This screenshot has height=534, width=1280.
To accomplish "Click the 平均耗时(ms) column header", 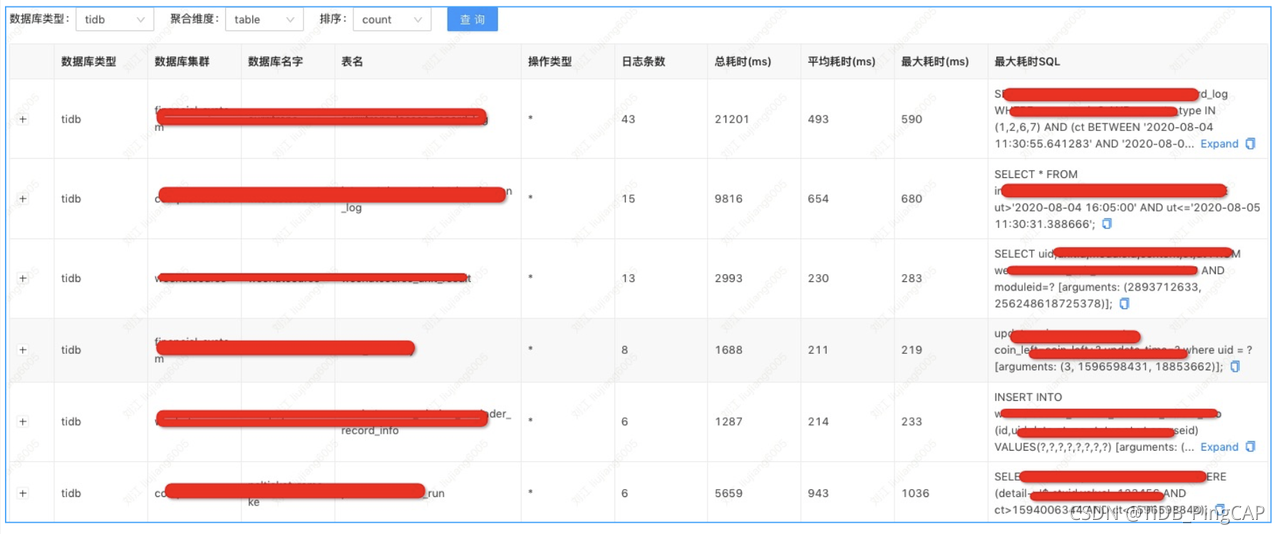I will tap(841, 62).
